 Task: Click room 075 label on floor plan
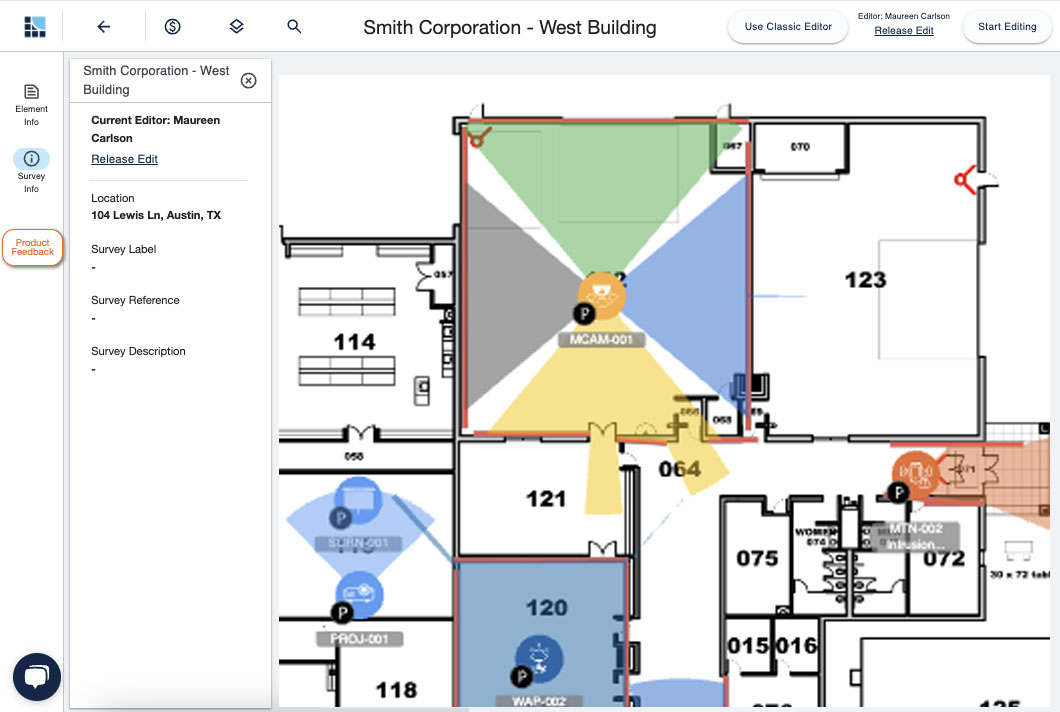click(757, 559)
